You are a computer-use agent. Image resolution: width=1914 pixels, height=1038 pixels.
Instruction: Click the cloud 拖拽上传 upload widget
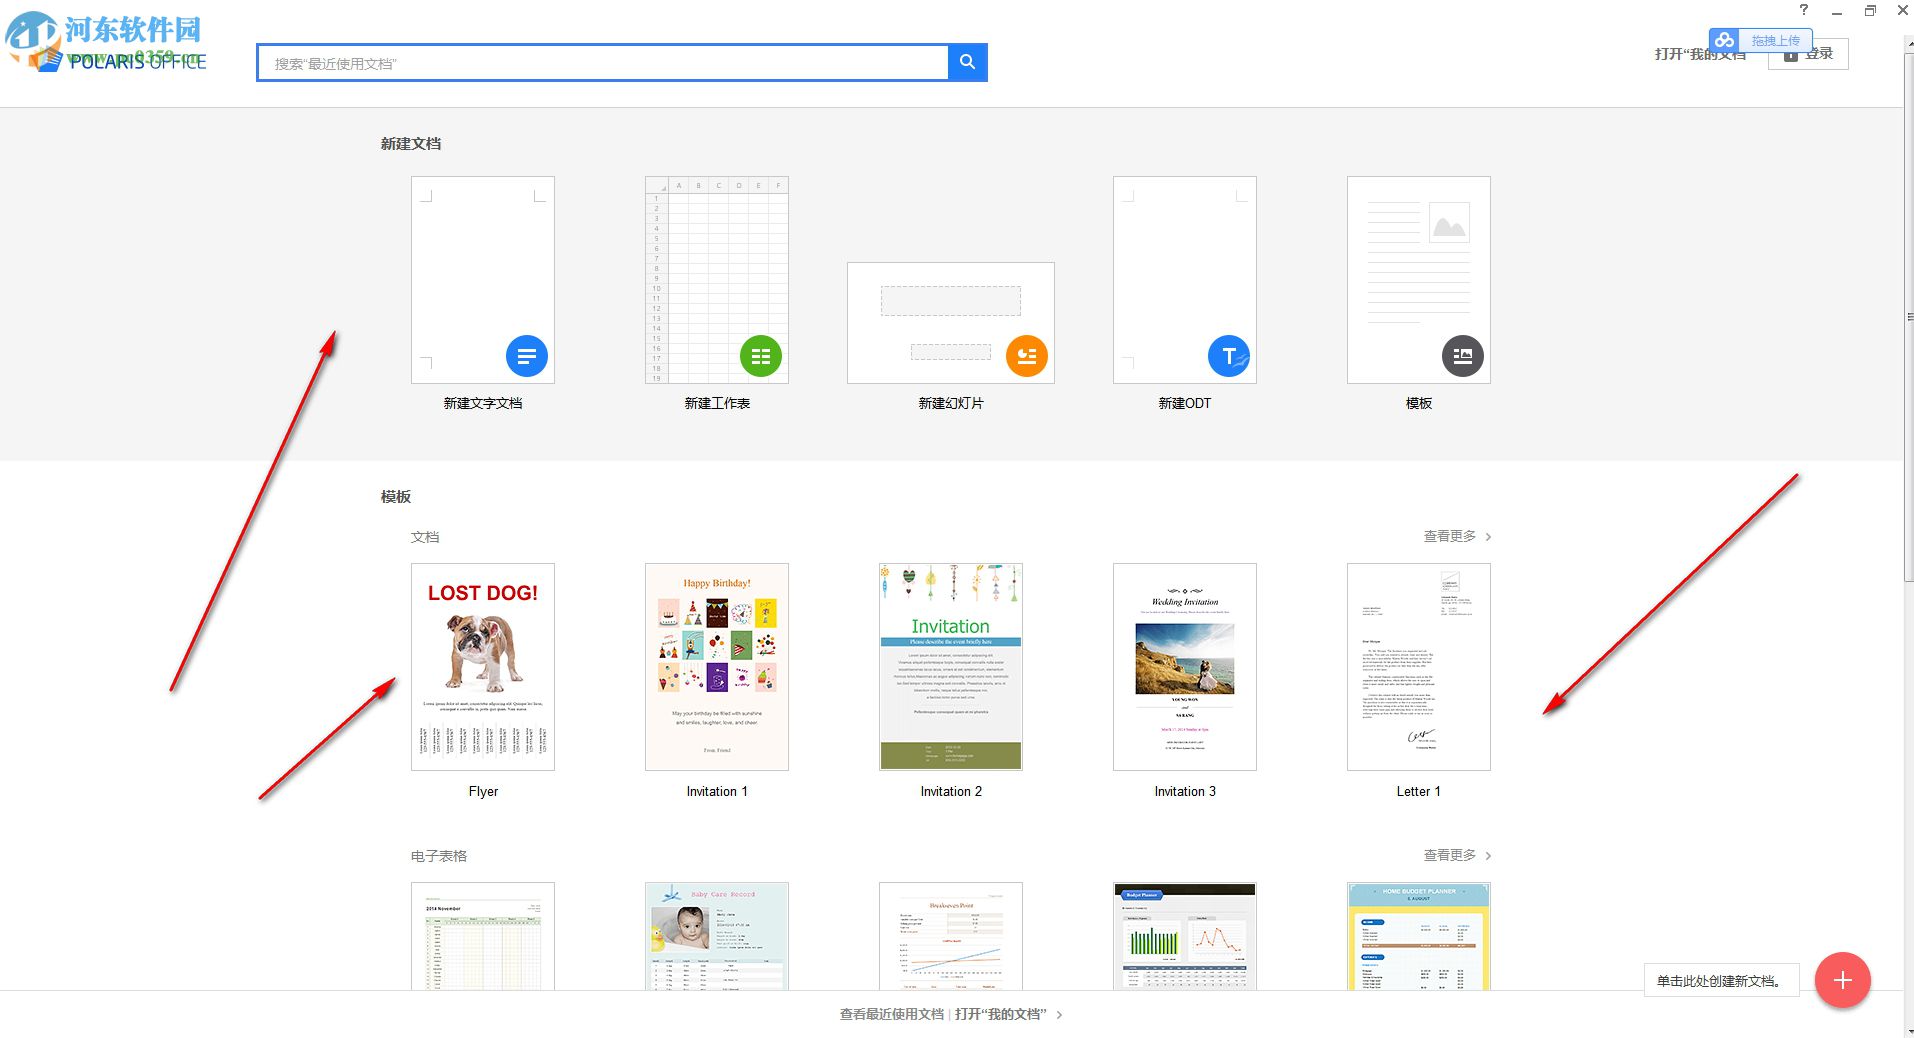pyautogui.click(x=1759, y=40)
